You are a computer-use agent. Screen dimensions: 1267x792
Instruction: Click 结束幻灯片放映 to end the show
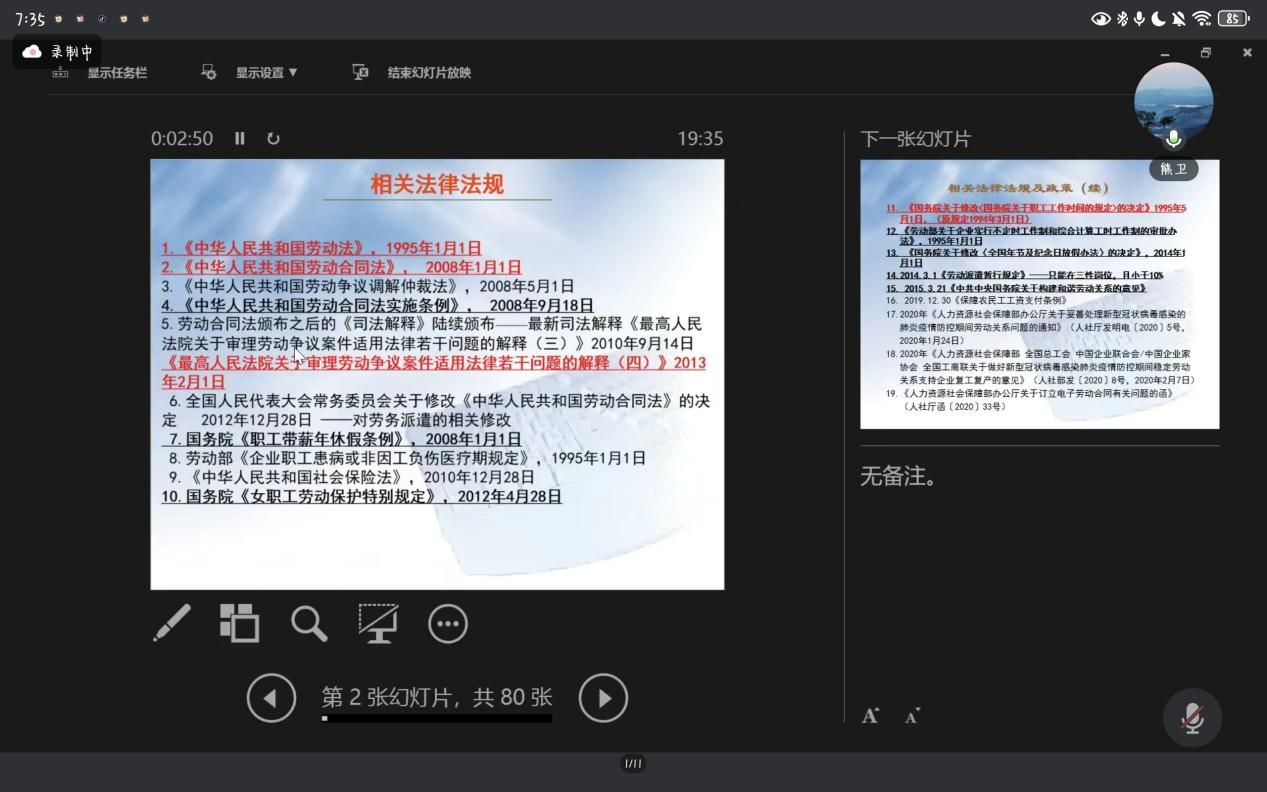point(428,73)
